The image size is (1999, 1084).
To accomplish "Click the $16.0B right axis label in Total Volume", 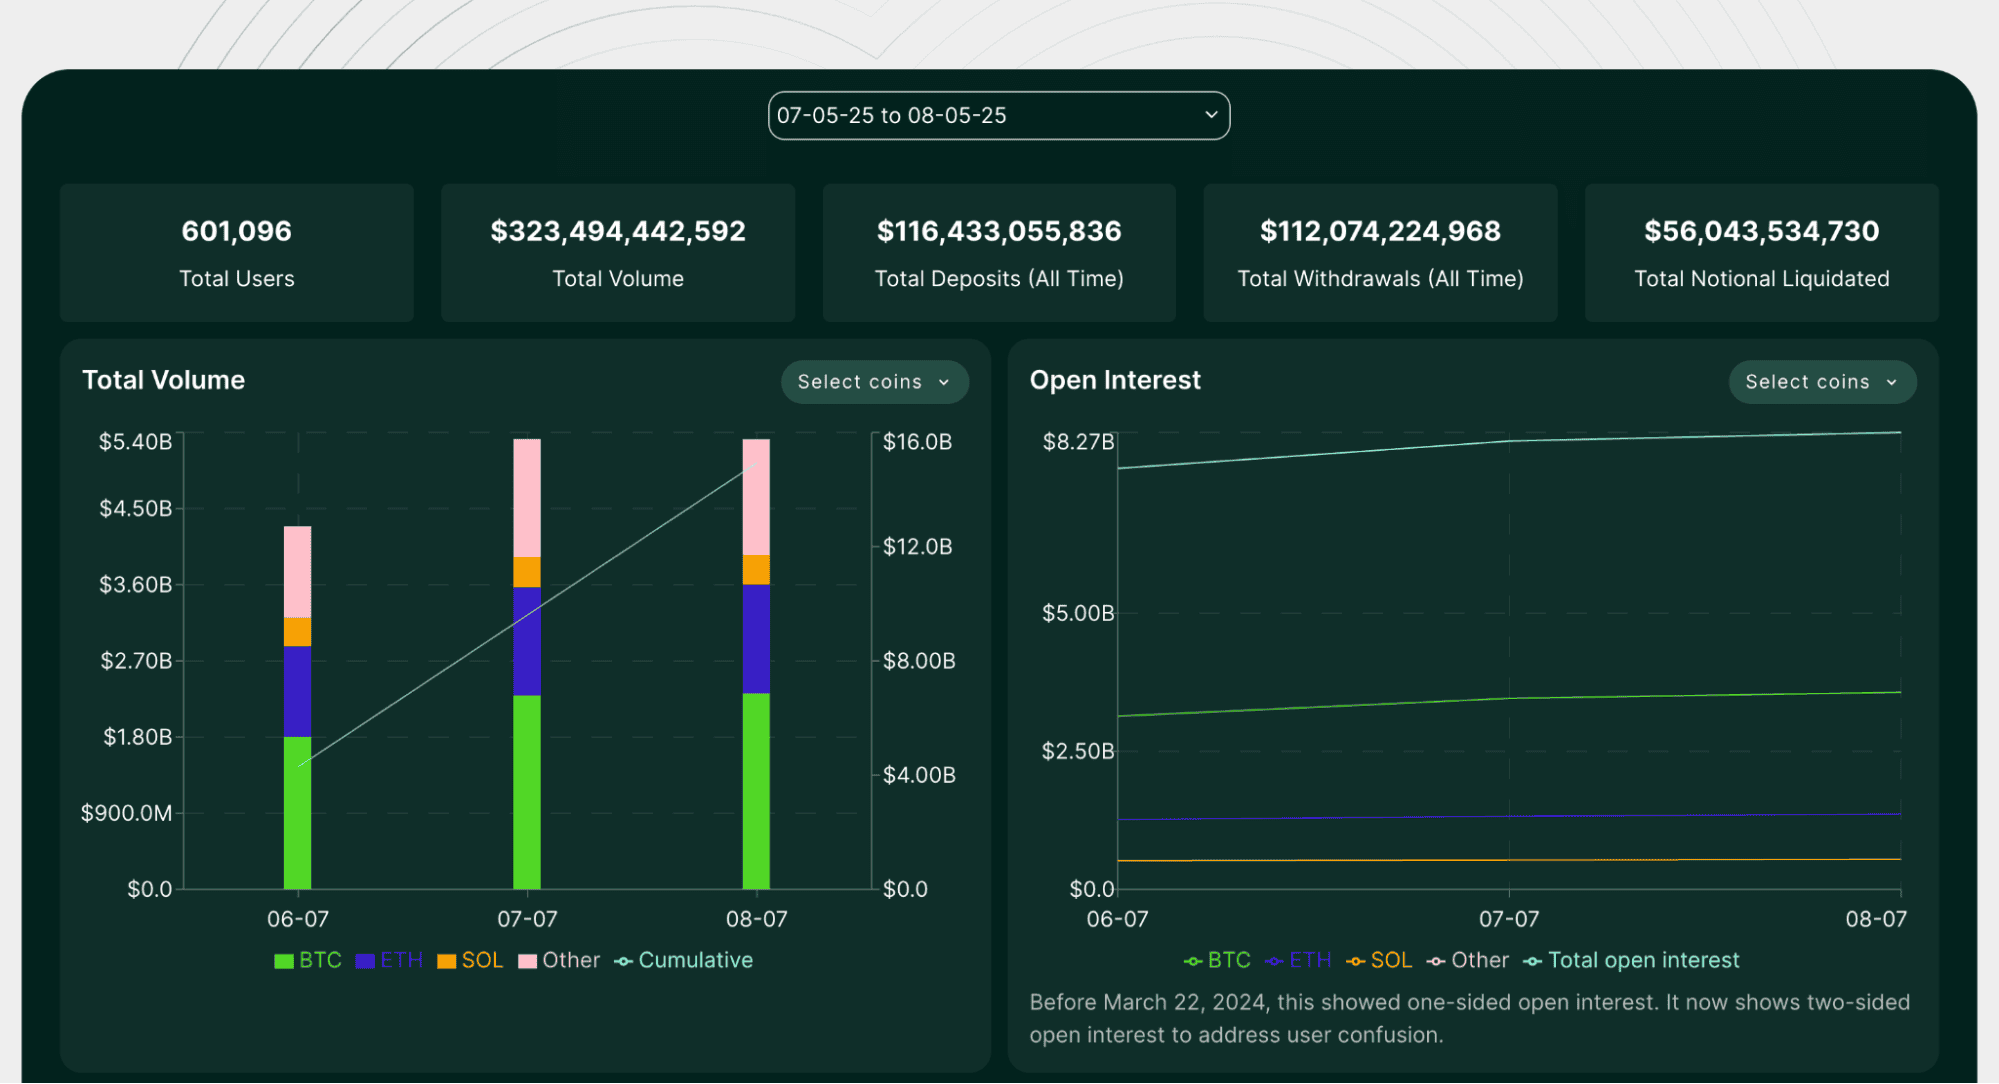I will 917,442.
